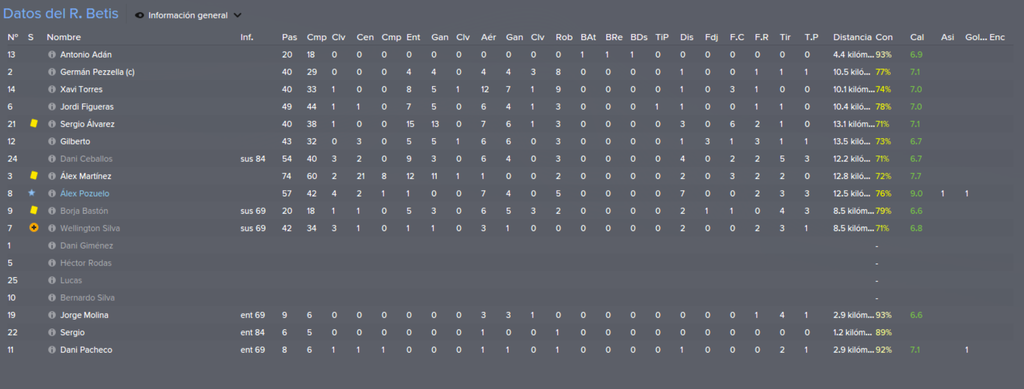Open player Xavi Torres
The width and height of the screenshot is (1024, 389).
click(81, 89)
